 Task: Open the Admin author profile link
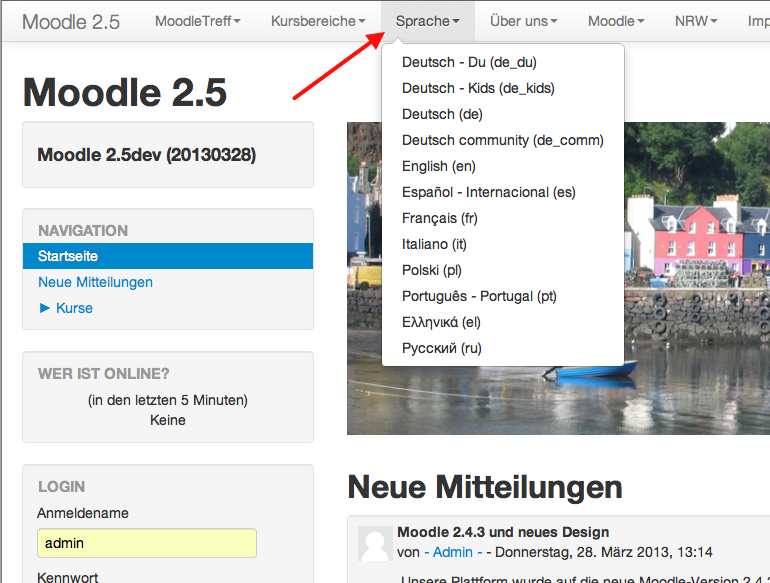tap(453, 552)
